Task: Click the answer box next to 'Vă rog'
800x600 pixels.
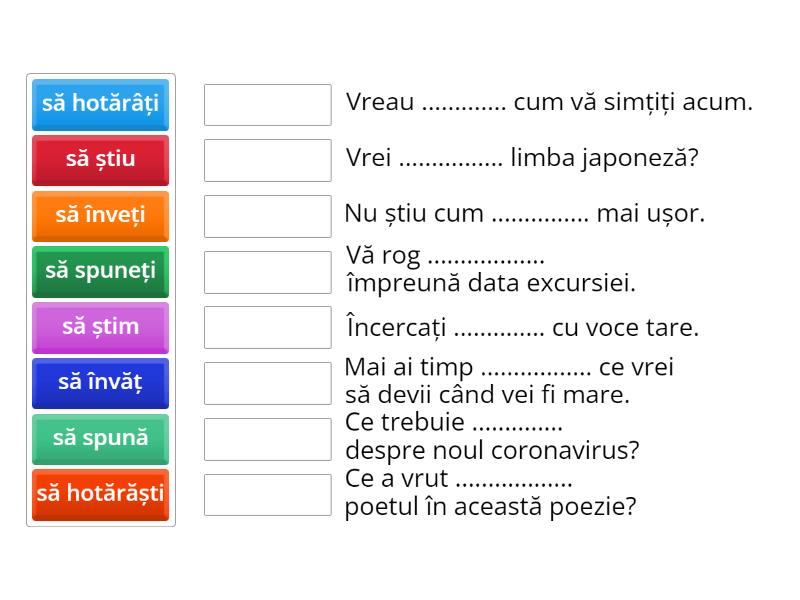Action: coord(266,271)
